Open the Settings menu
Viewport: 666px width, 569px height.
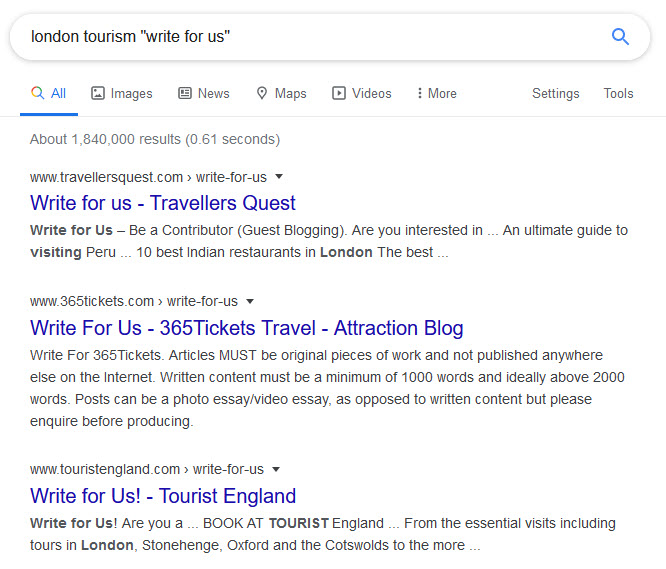tap(556, 93)
